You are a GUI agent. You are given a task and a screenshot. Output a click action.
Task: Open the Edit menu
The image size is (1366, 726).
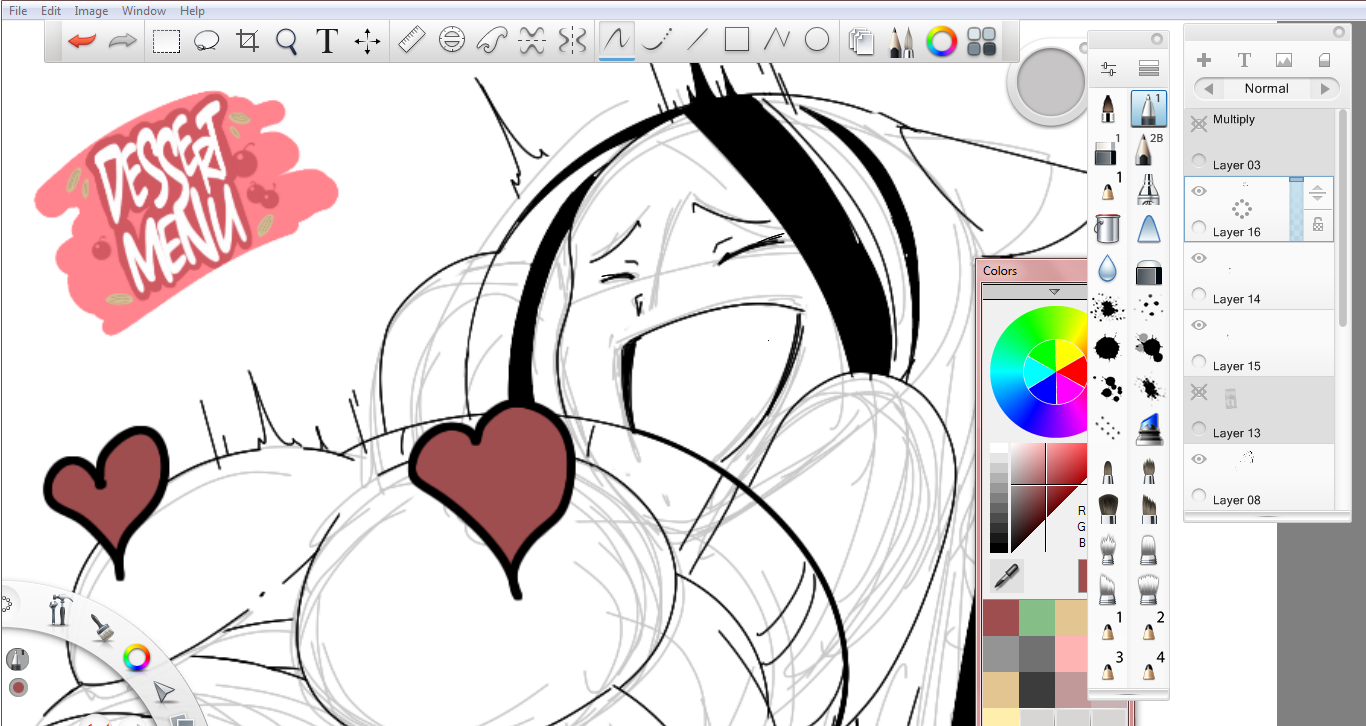click(51, 11)
